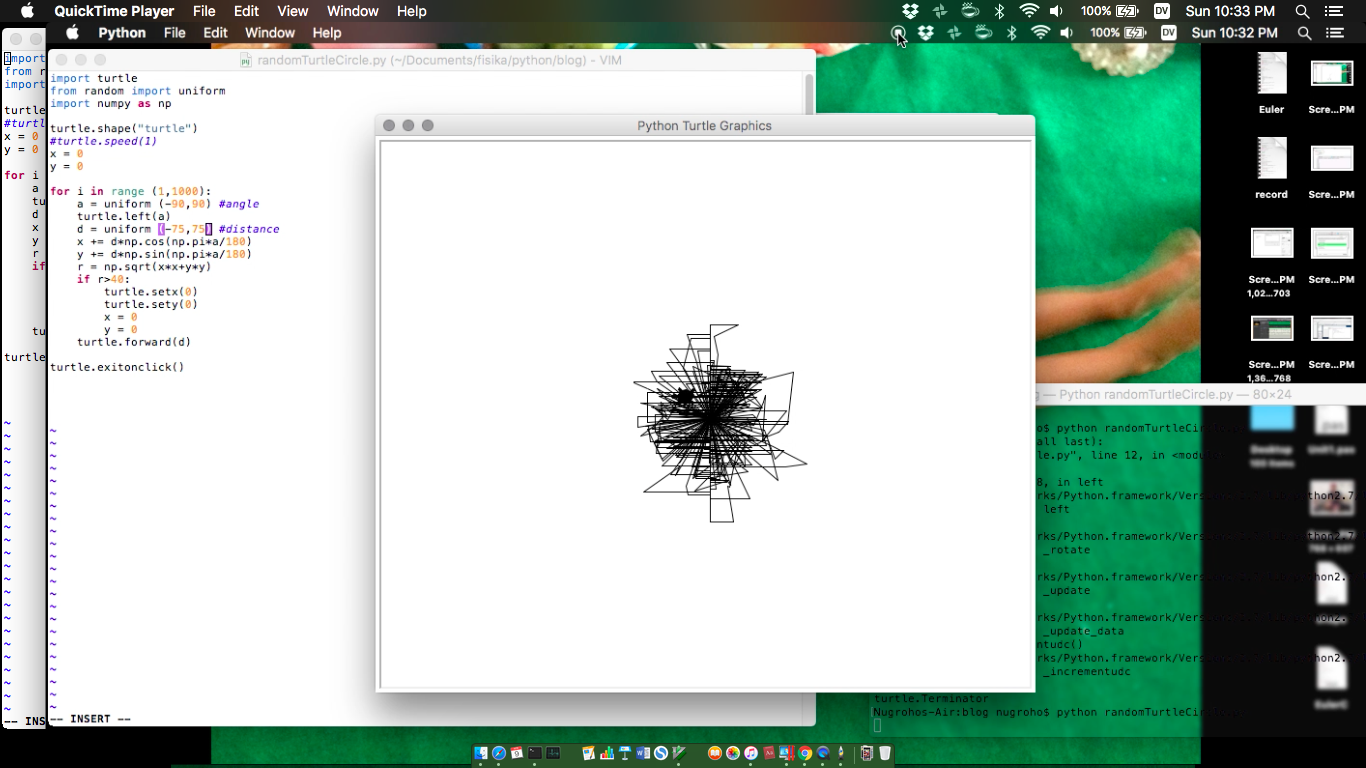Select the screenshot labeled 1,36...768 on desktop
Image resolution: width=1366 pixels, height=768 pixels.
1272,349
